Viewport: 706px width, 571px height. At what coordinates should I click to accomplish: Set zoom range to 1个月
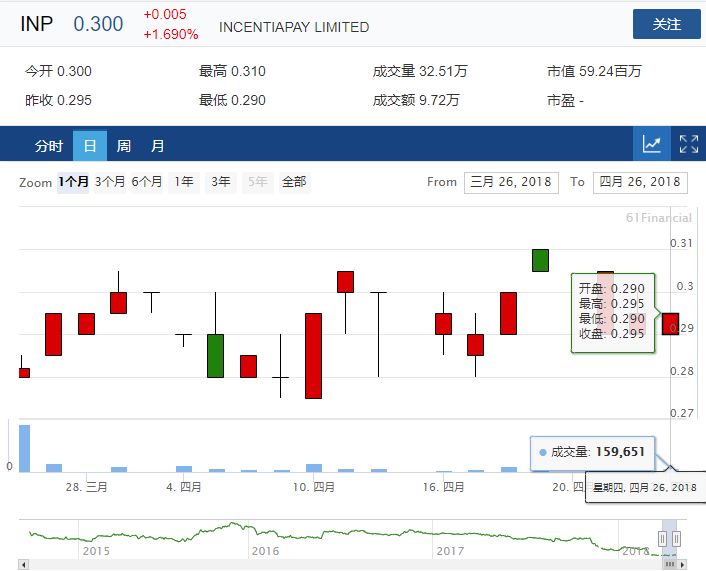(73, 182)
